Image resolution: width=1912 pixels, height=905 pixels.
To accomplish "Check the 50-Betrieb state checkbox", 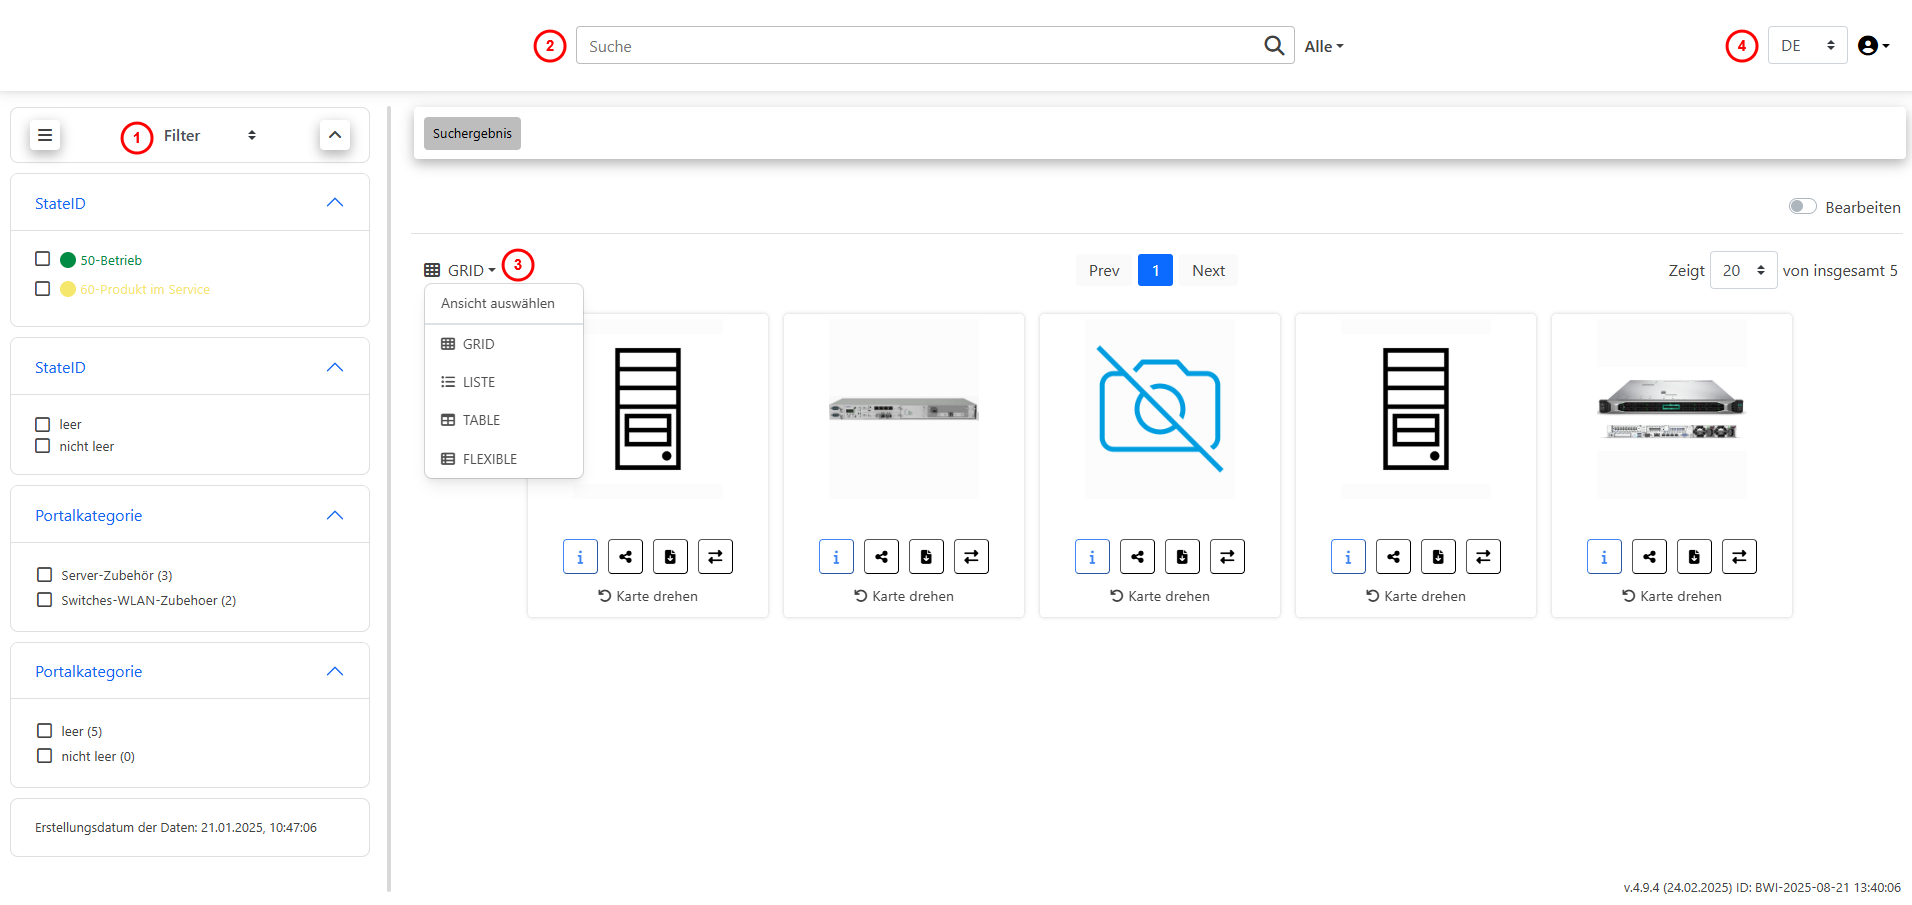I will [43, 259].
